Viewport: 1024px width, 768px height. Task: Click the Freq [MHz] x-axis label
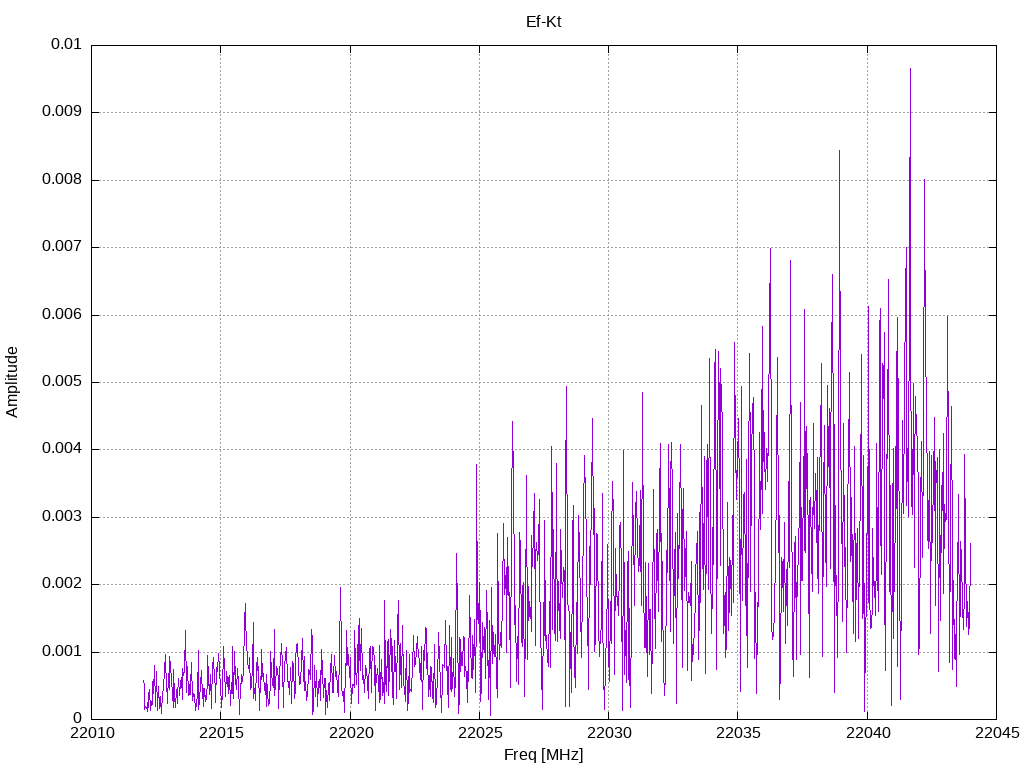click(543, 755)
